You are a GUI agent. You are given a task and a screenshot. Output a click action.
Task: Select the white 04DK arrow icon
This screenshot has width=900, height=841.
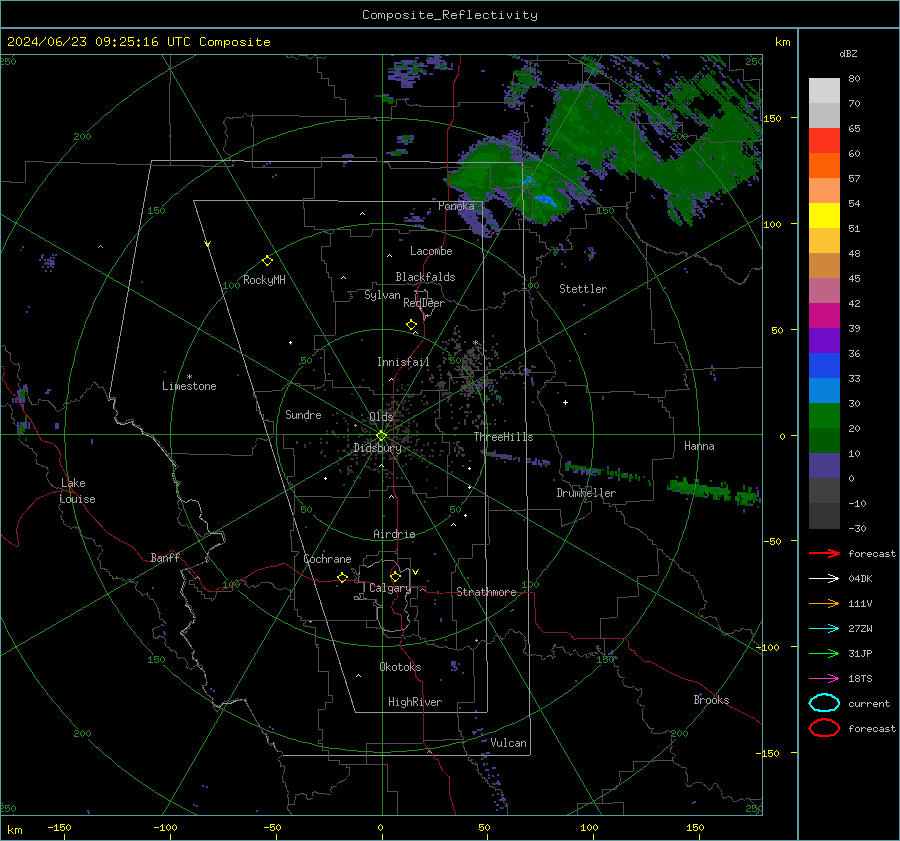click(x=824, y=579)
